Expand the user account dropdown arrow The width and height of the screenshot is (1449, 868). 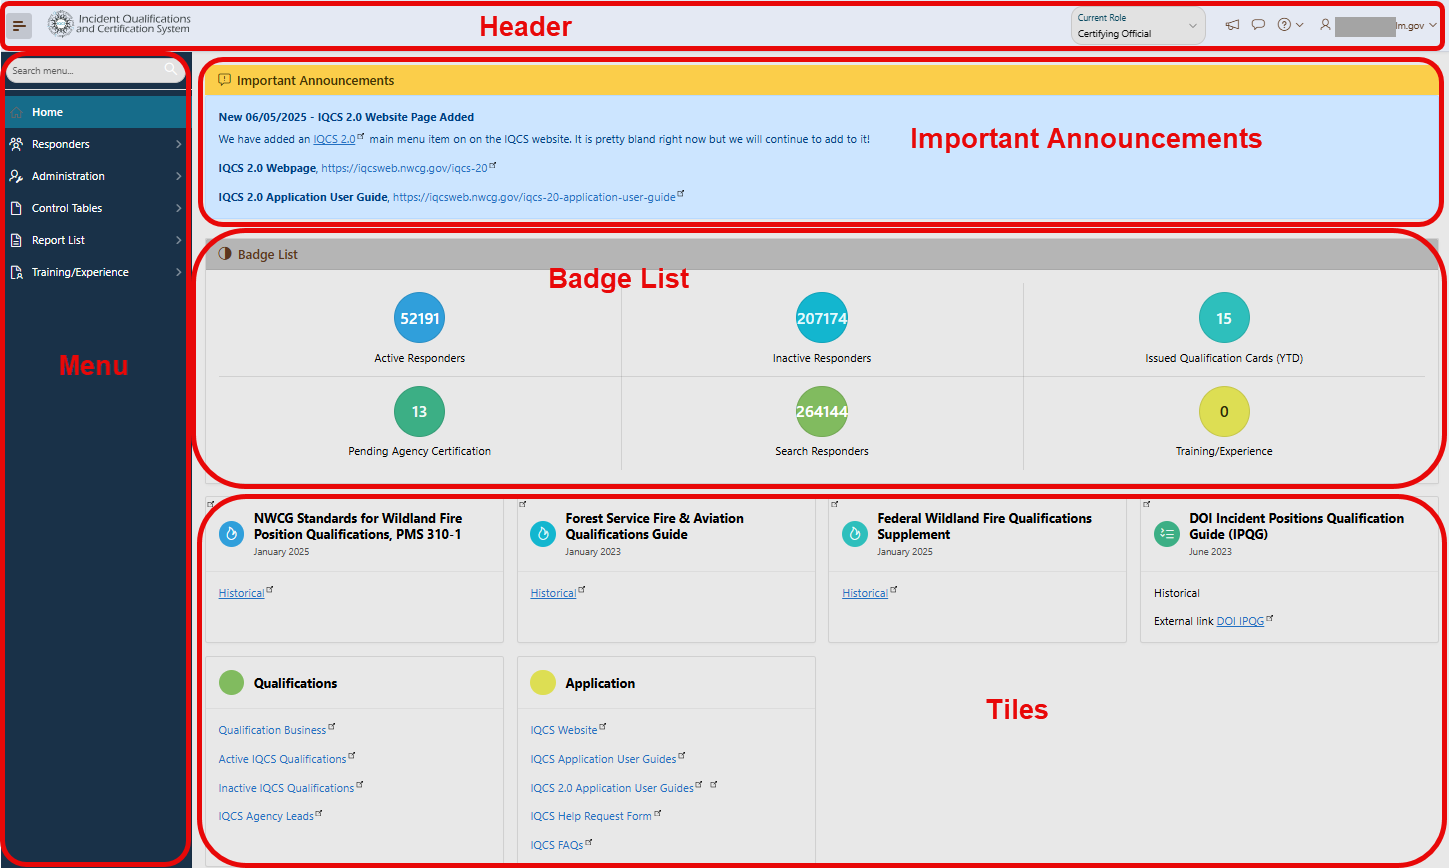coord(1433,26)
